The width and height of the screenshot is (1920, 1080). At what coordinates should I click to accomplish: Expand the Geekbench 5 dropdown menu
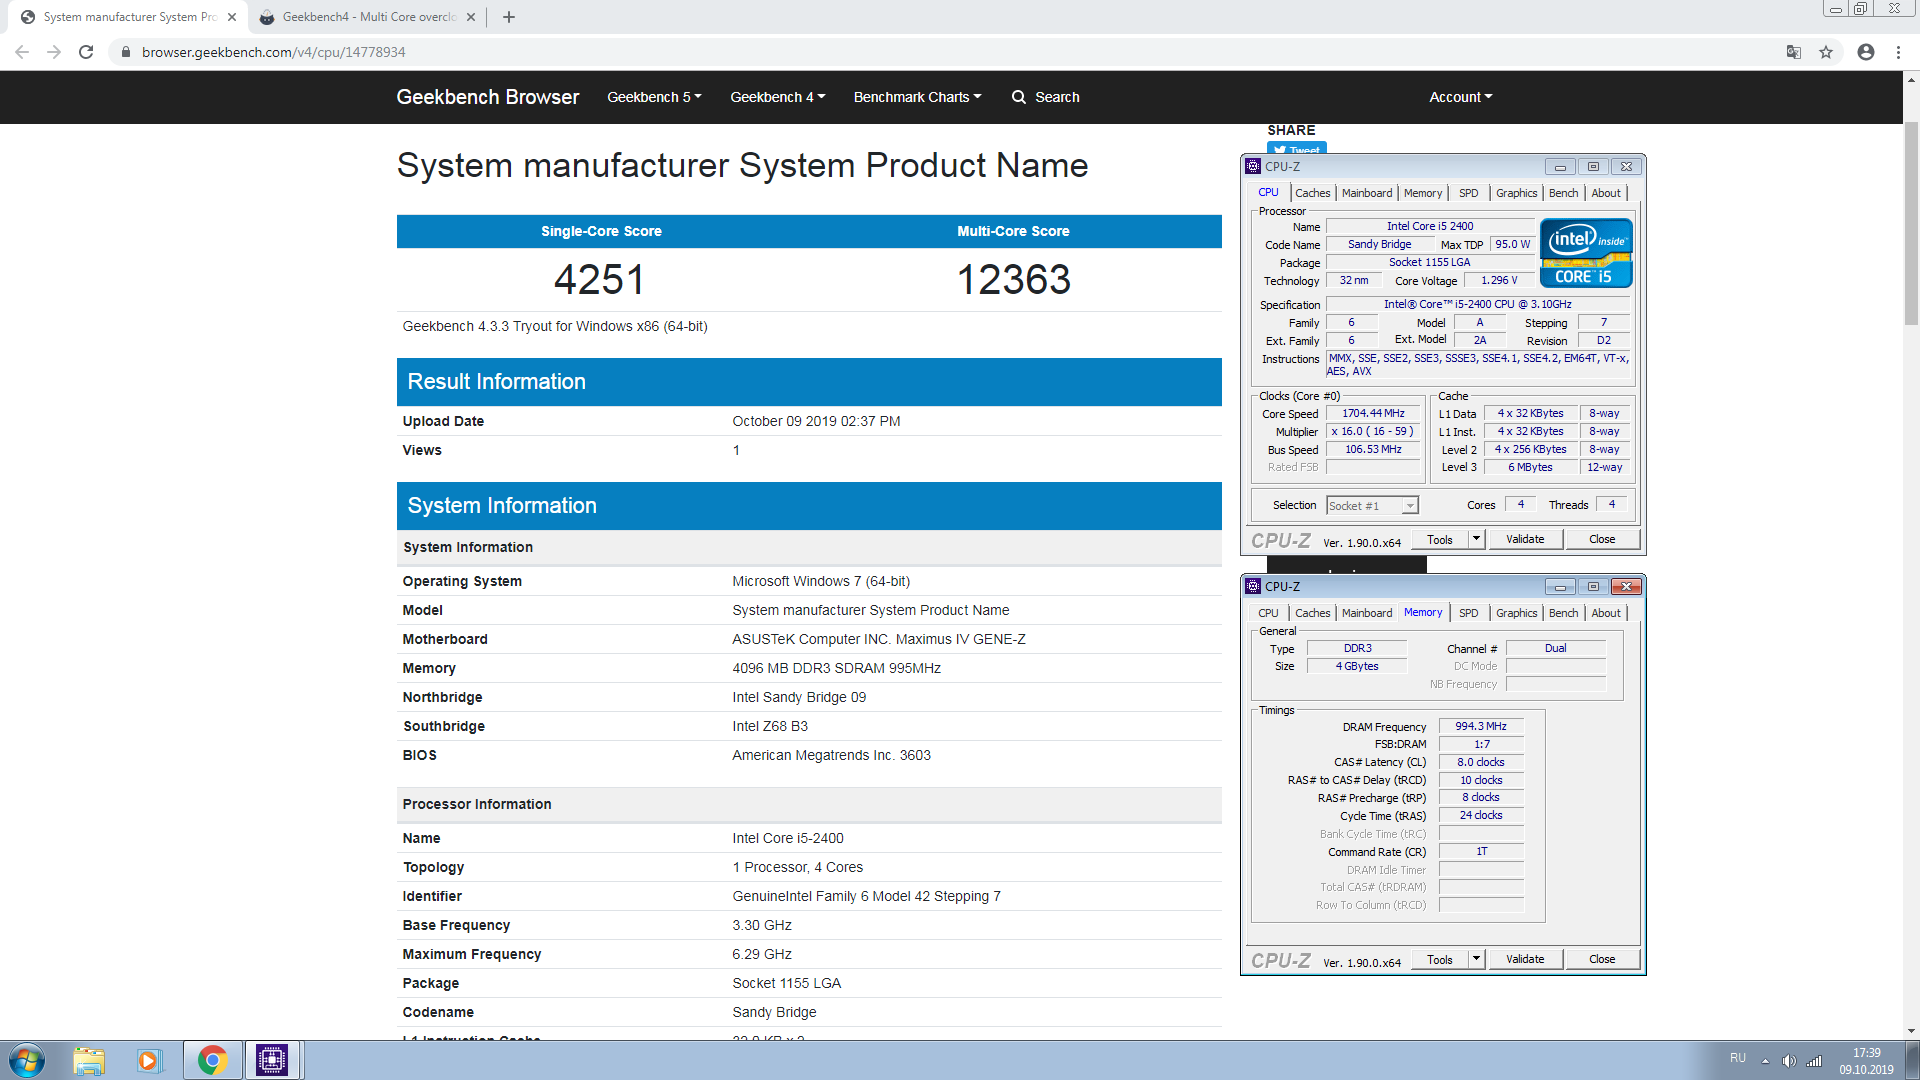click(x=654, y=97)
